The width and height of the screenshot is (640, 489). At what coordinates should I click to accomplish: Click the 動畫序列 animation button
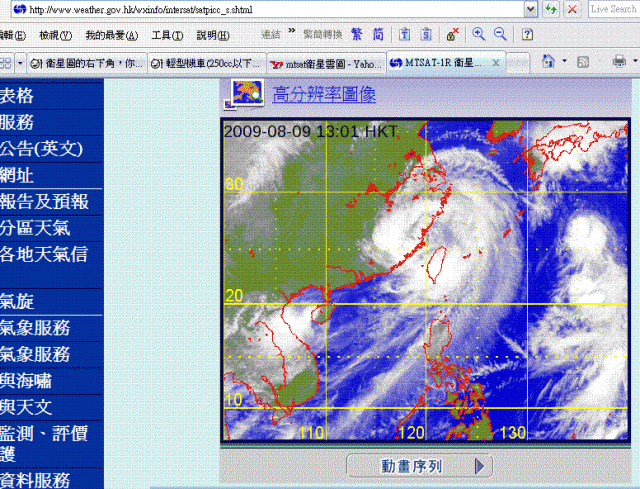(x=421, y=466)
